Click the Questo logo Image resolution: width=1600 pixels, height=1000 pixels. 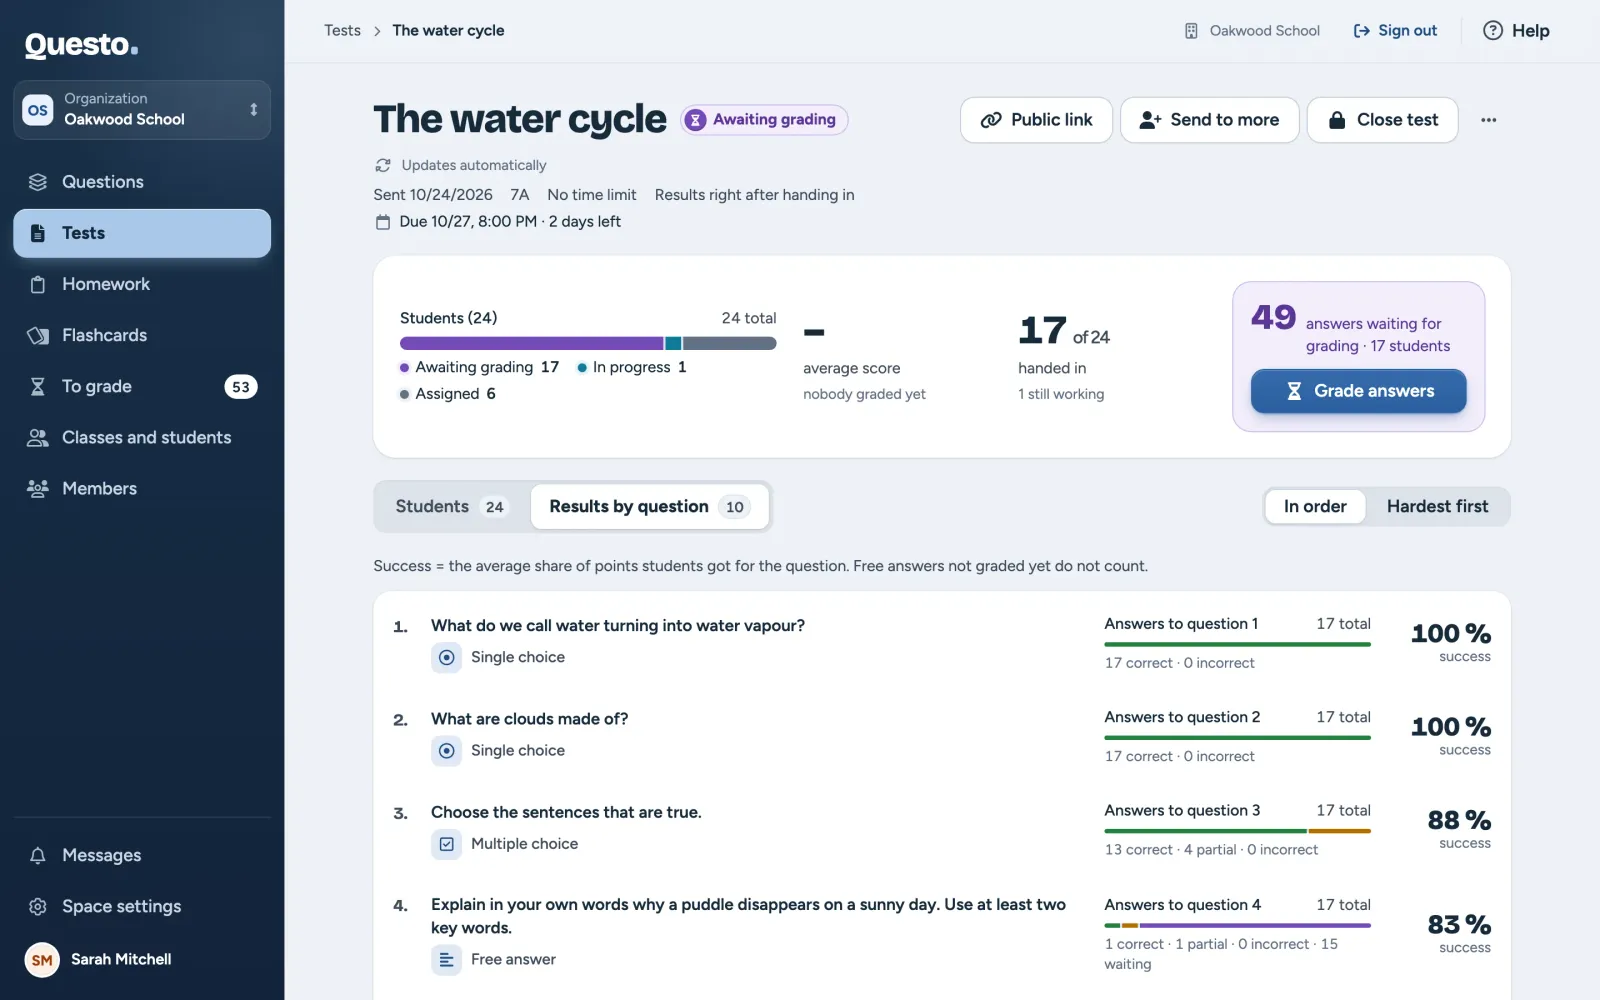81,45
